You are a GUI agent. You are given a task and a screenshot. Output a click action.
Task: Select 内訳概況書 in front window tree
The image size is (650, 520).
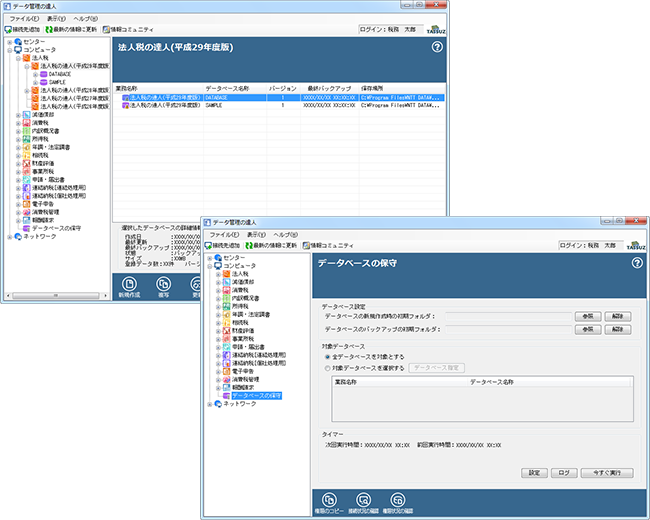point(245,299)
